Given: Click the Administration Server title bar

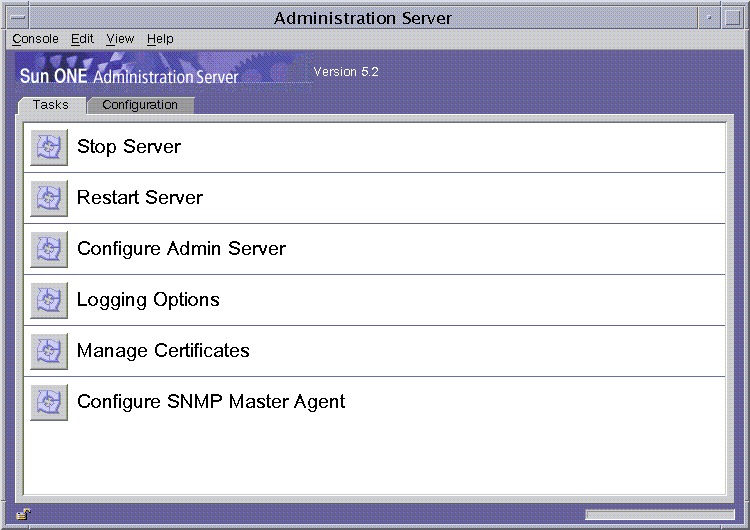Looking at the screenshot, I should point(363,18).
